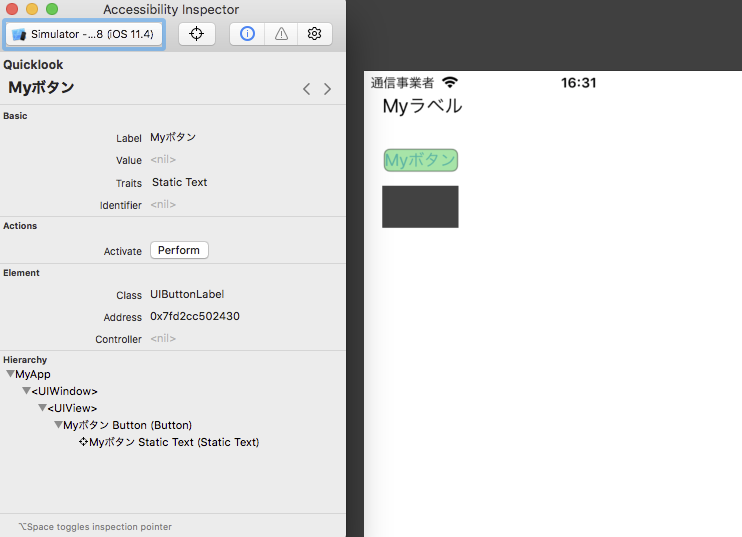Collapse the Myボタン Button tree node
This screenshot has height=537, width=742.
[58, 425]
